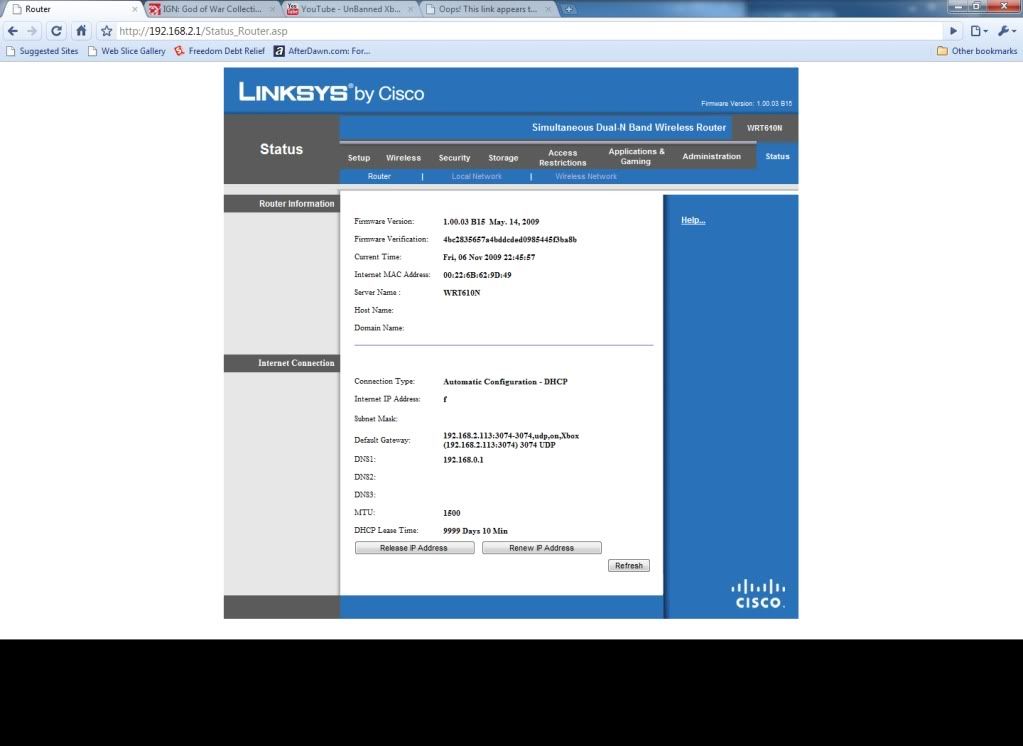This screenshot has width=1023, height=746.
Task: Click the Firmware Version 1.00.03 B15 May. 14, 2009 value
Action: [491, 222]
